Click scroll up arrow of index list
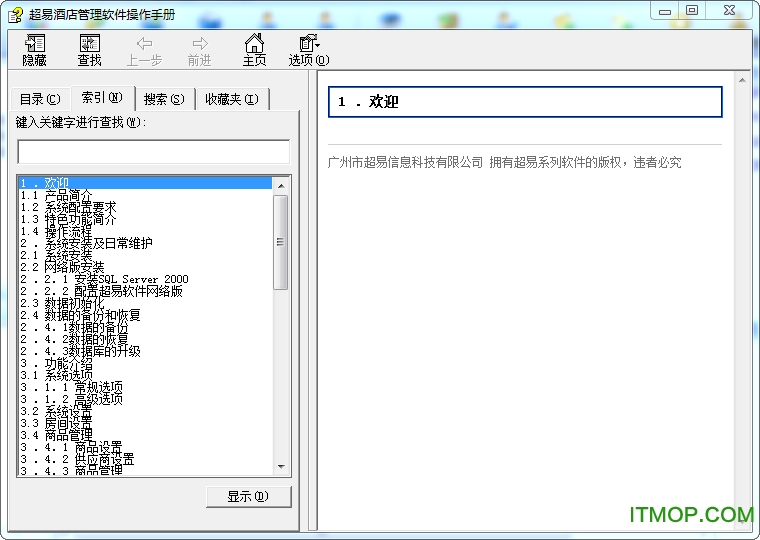The width and height of the screenshot is (760, 540). (x=281, y=185)
